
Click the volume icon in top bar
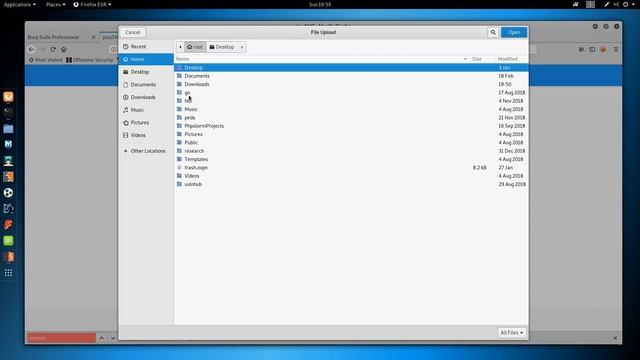click(616, 4)
